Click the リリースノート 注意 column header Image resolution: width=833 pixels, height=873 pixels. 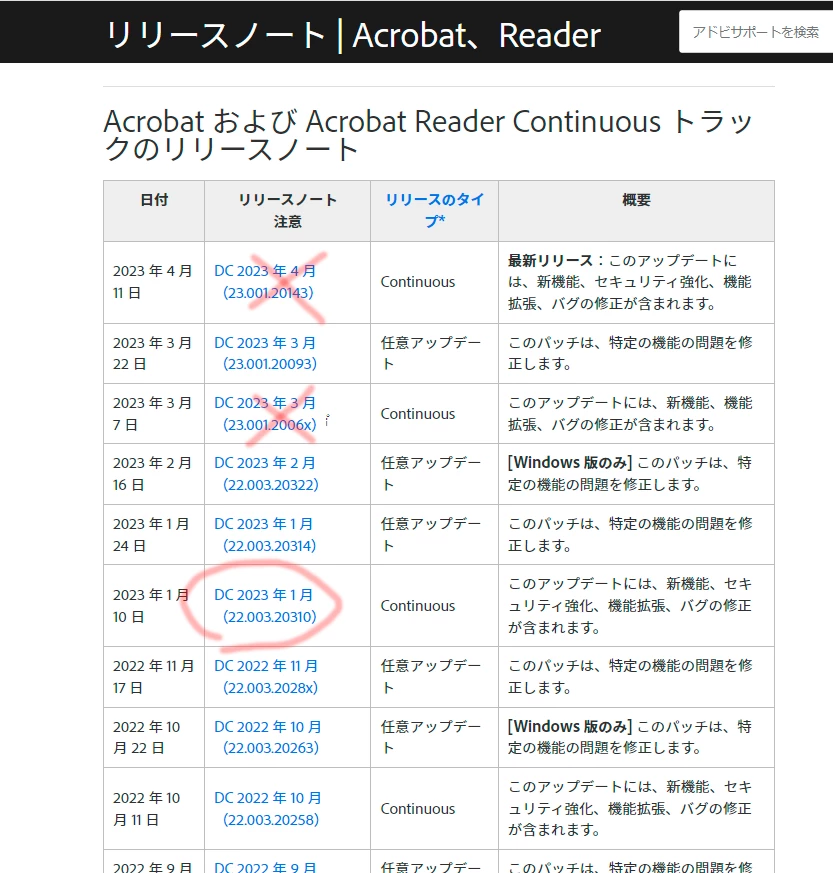[287, 210]
